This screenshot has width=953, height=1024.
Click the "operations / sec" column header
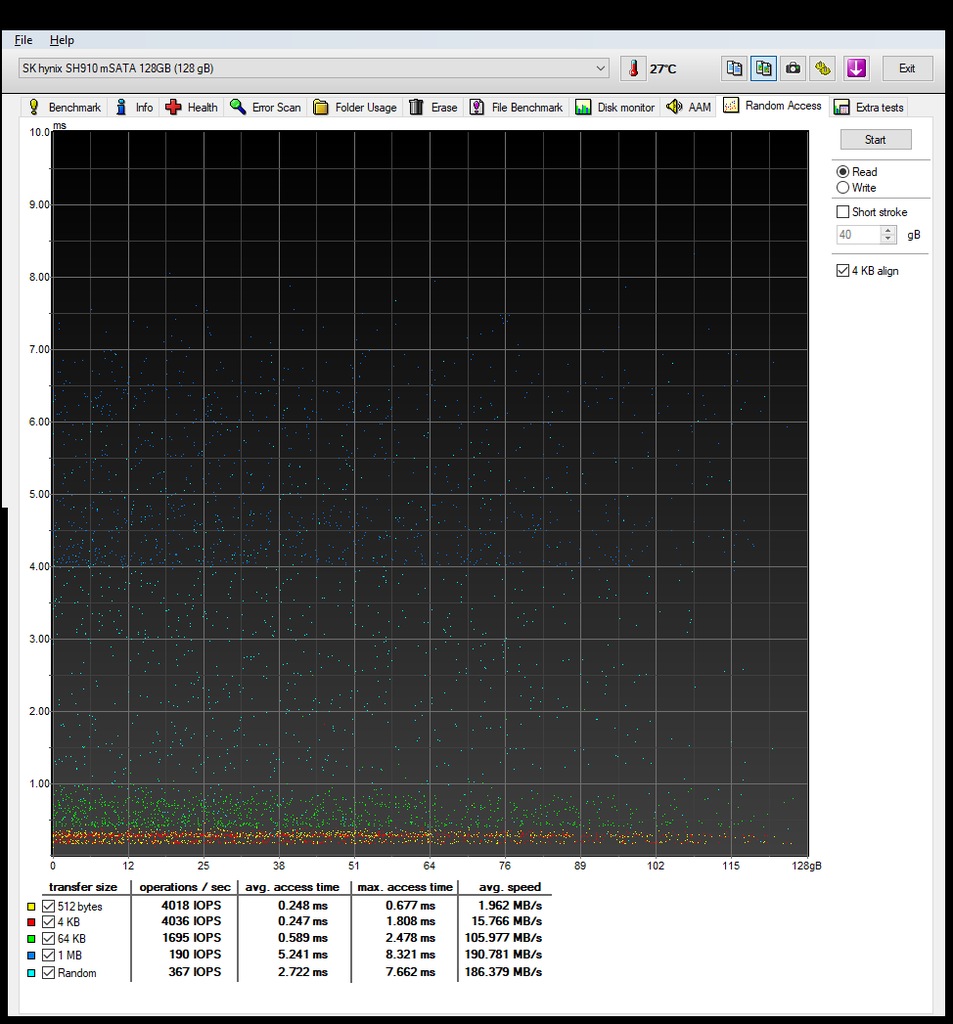[185, 887]
